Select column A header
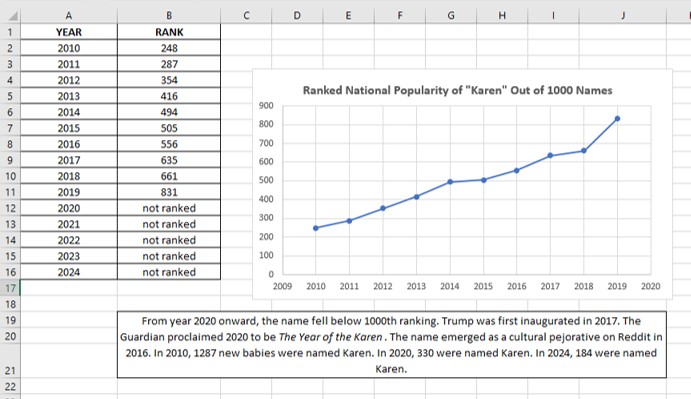Image resolution: width=691 pixels, height=399 pixels. click(x=69, y=15)
